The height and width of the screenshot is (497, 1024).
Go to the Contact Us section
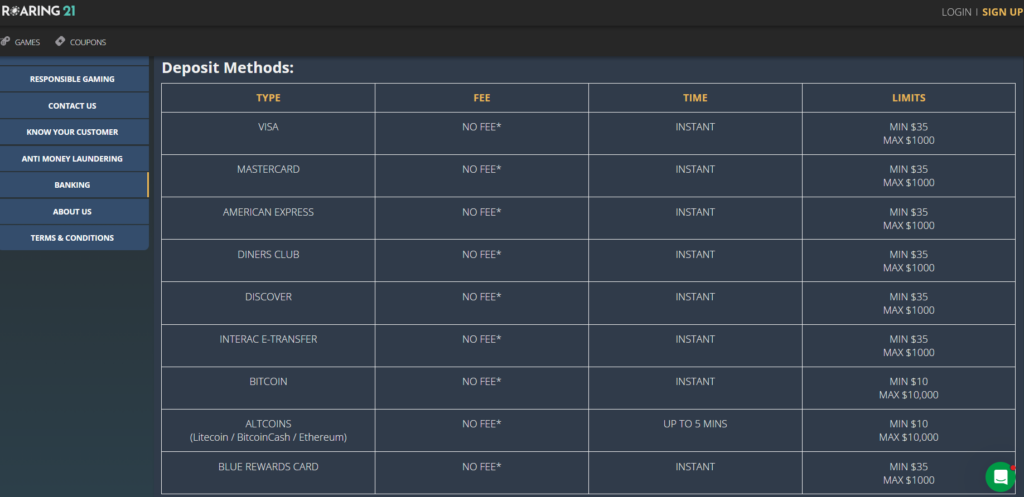(74, 106)
